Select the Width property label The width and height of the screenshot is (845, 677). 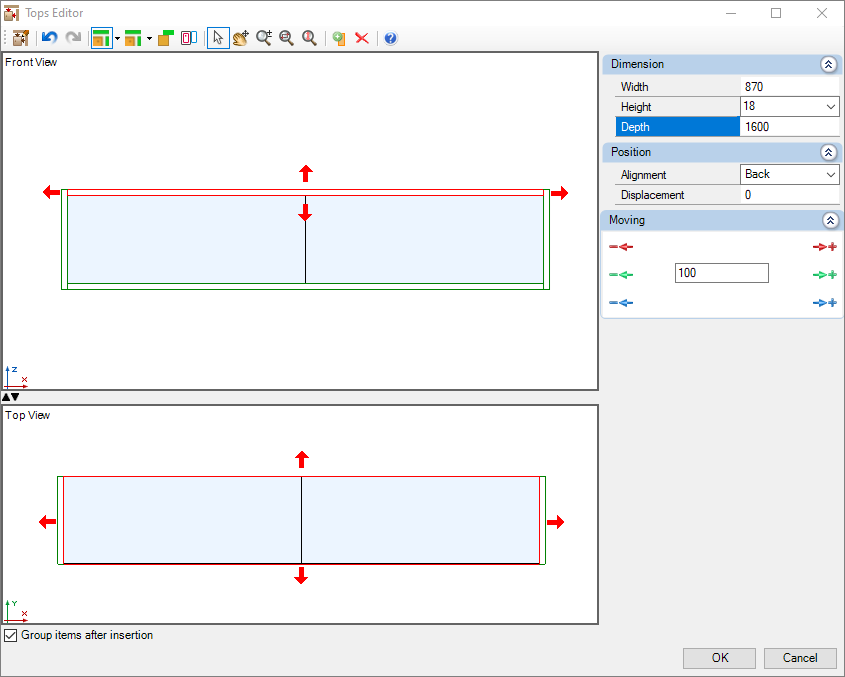(634, 87)
